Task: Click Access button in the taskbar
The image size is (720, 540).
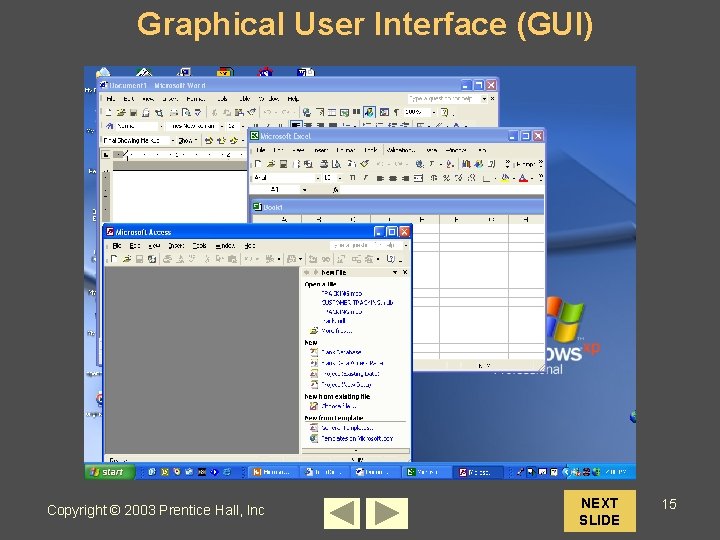Action: pyautogui.click(x=479, y=472)
